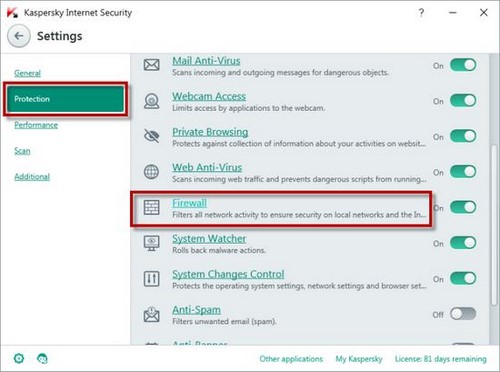Click the vertical scrollbar thumb
Image resolution: width=500 pixels, height=372 pixels.
coord(494,225)
